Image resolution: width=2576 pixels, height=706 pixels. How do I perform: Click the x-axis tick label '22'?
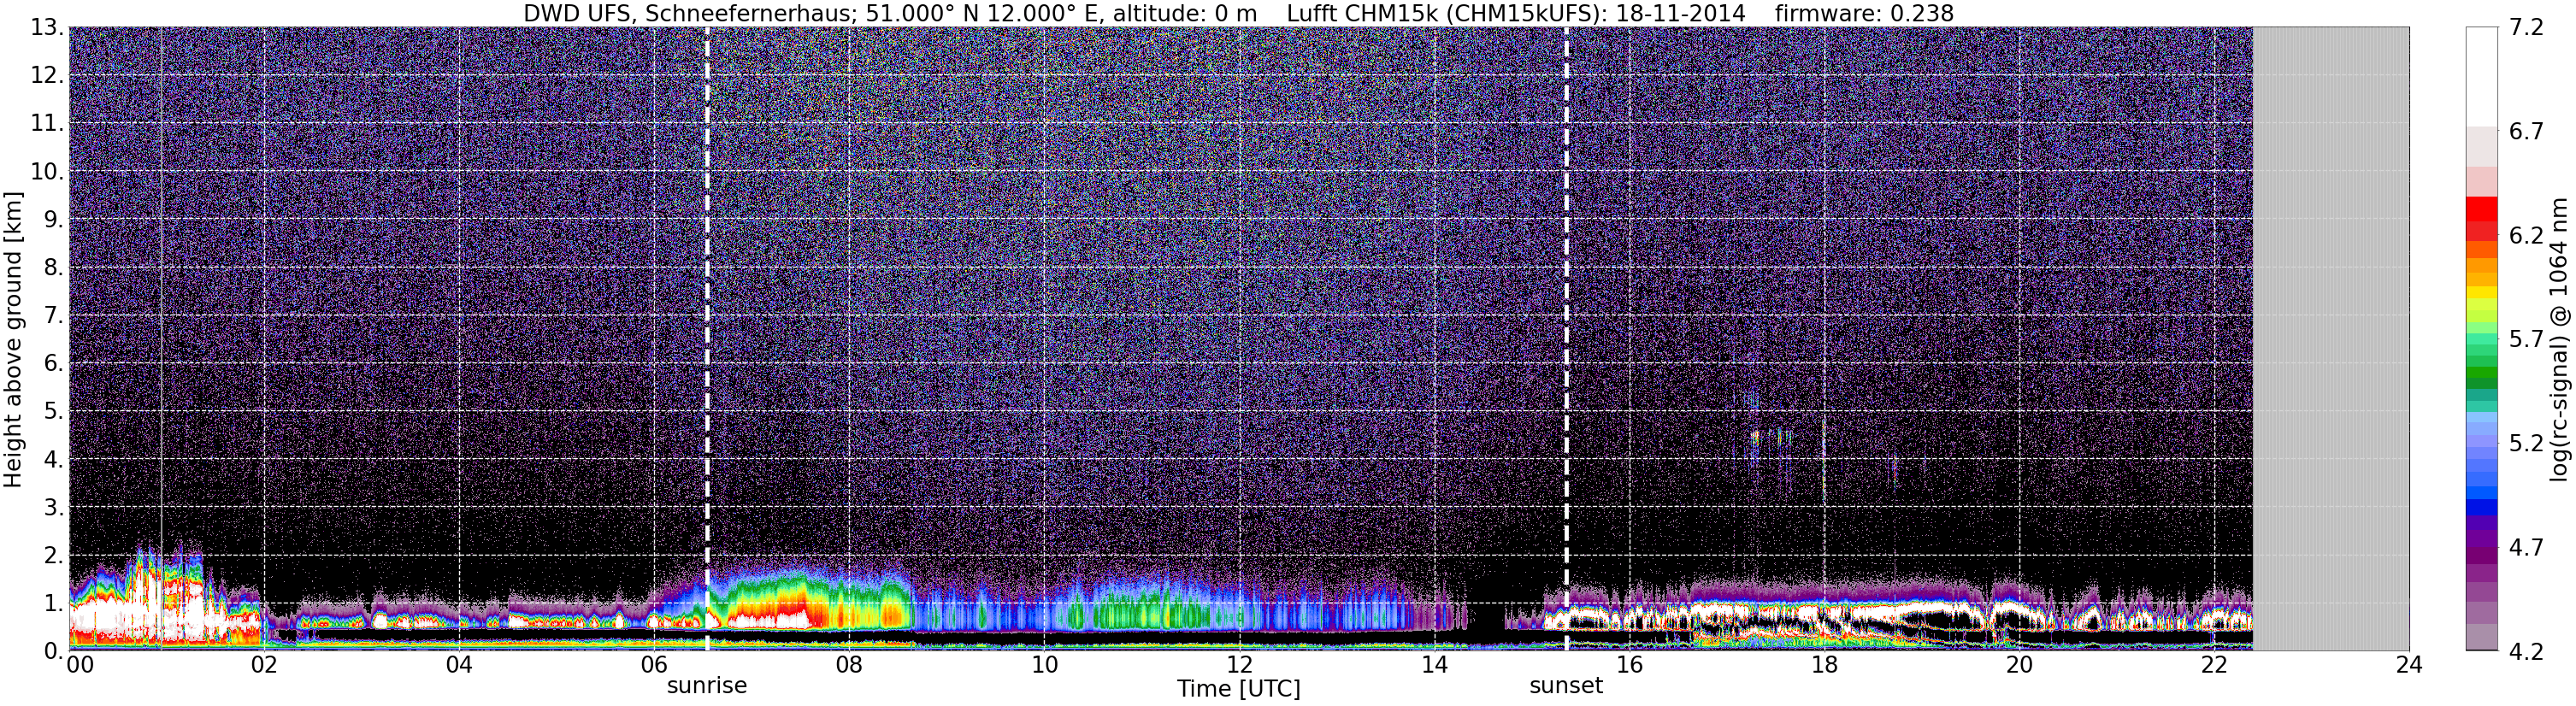[x=2214, y=665]
